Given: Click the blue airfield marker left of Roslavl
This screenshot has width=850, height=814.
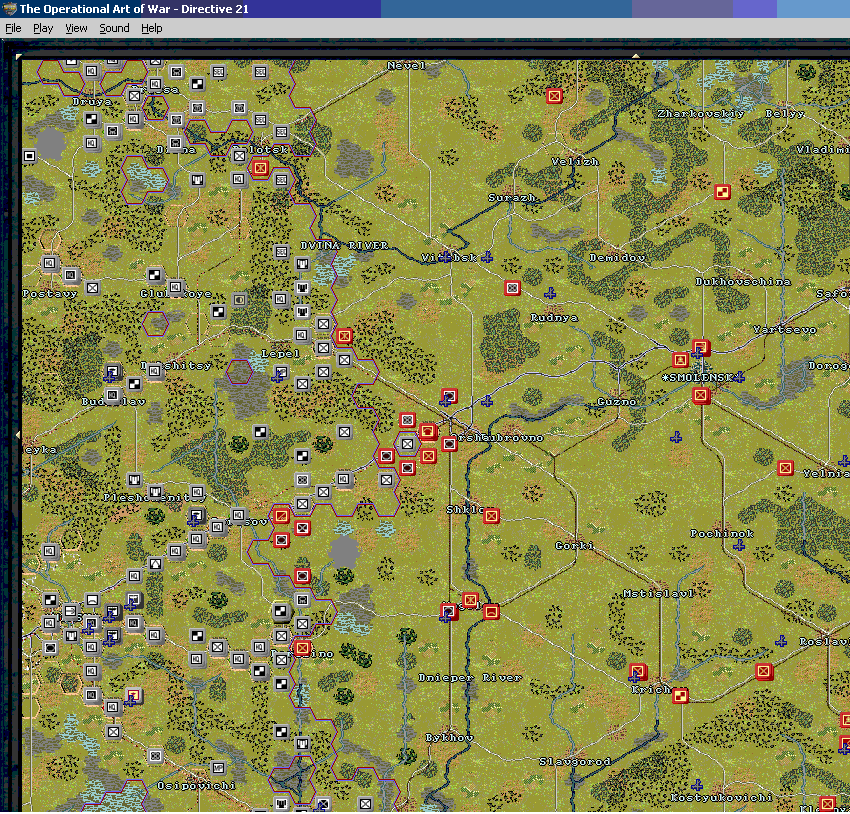Looking at the screenshot, I should point(781,642).
